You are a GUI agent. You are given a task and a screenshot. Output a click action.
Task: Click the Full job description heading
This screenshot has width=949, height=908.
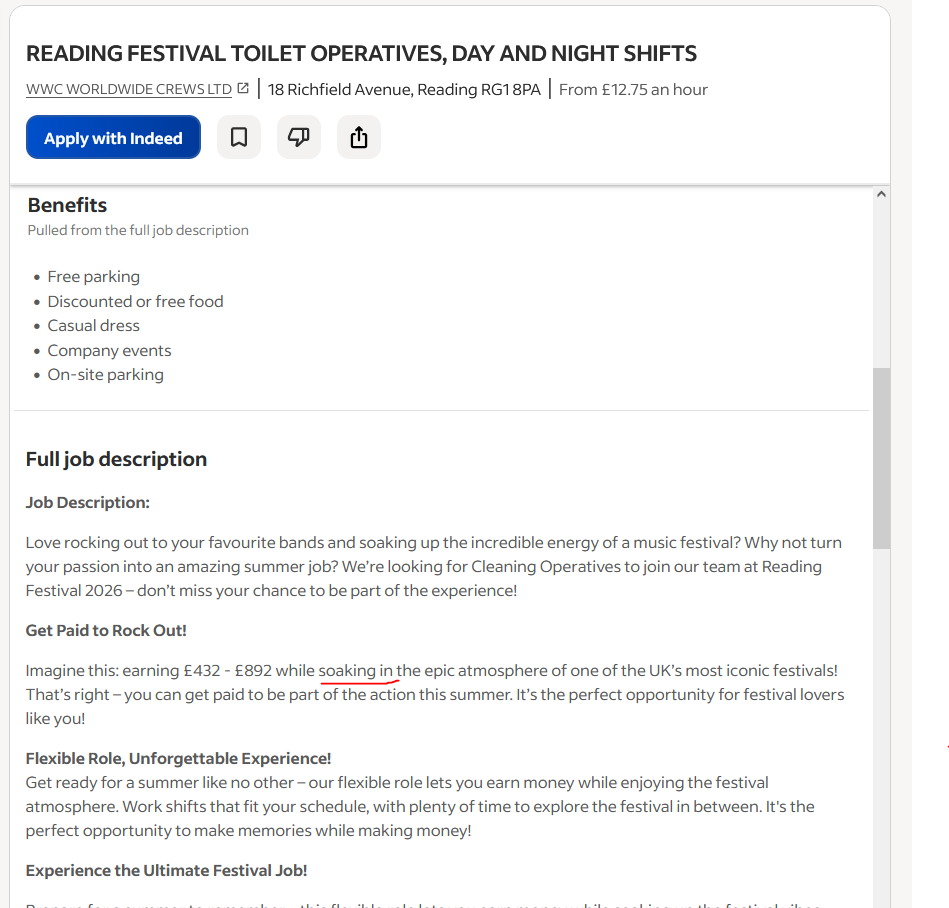pyautogui.click(x=116, y=459)
